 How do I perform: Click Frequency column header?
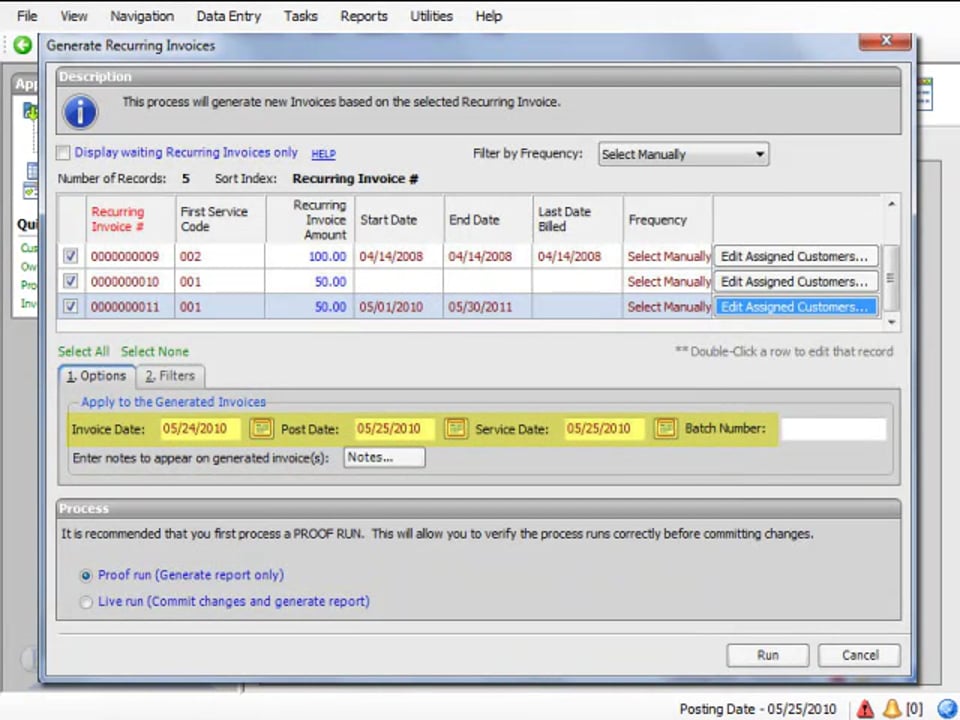click(667, 219)
